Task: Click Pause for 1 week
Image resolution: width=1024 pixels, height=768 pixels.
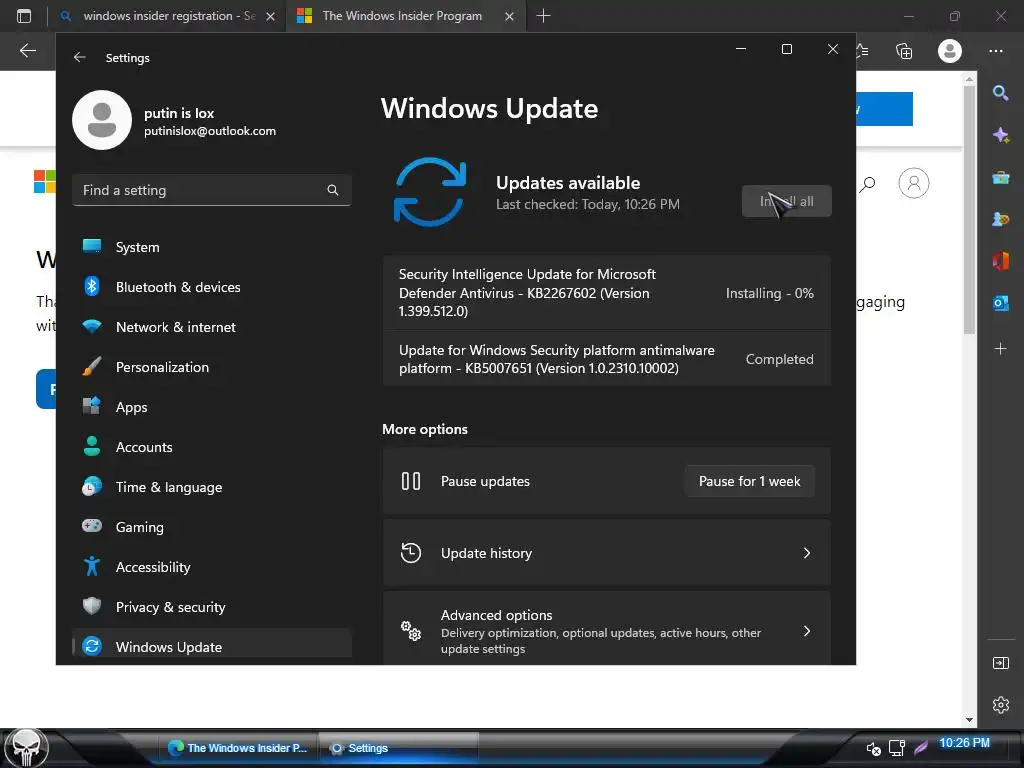Action: click(x=749, y=481)
